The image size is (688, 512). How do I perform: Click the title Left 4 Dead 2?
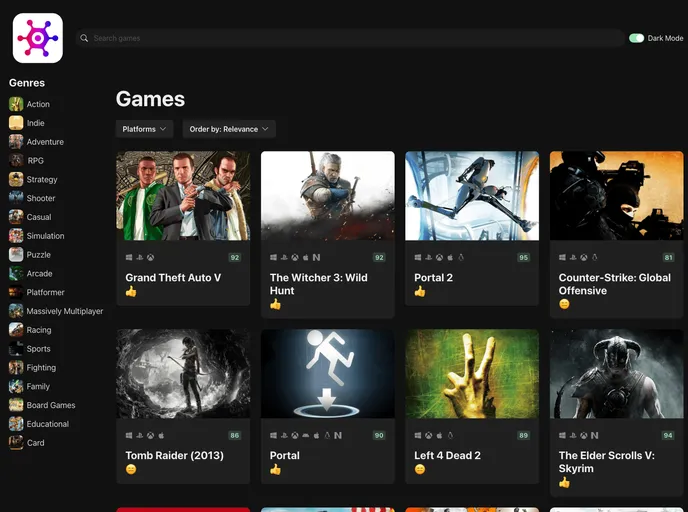(x=448, y=456)
